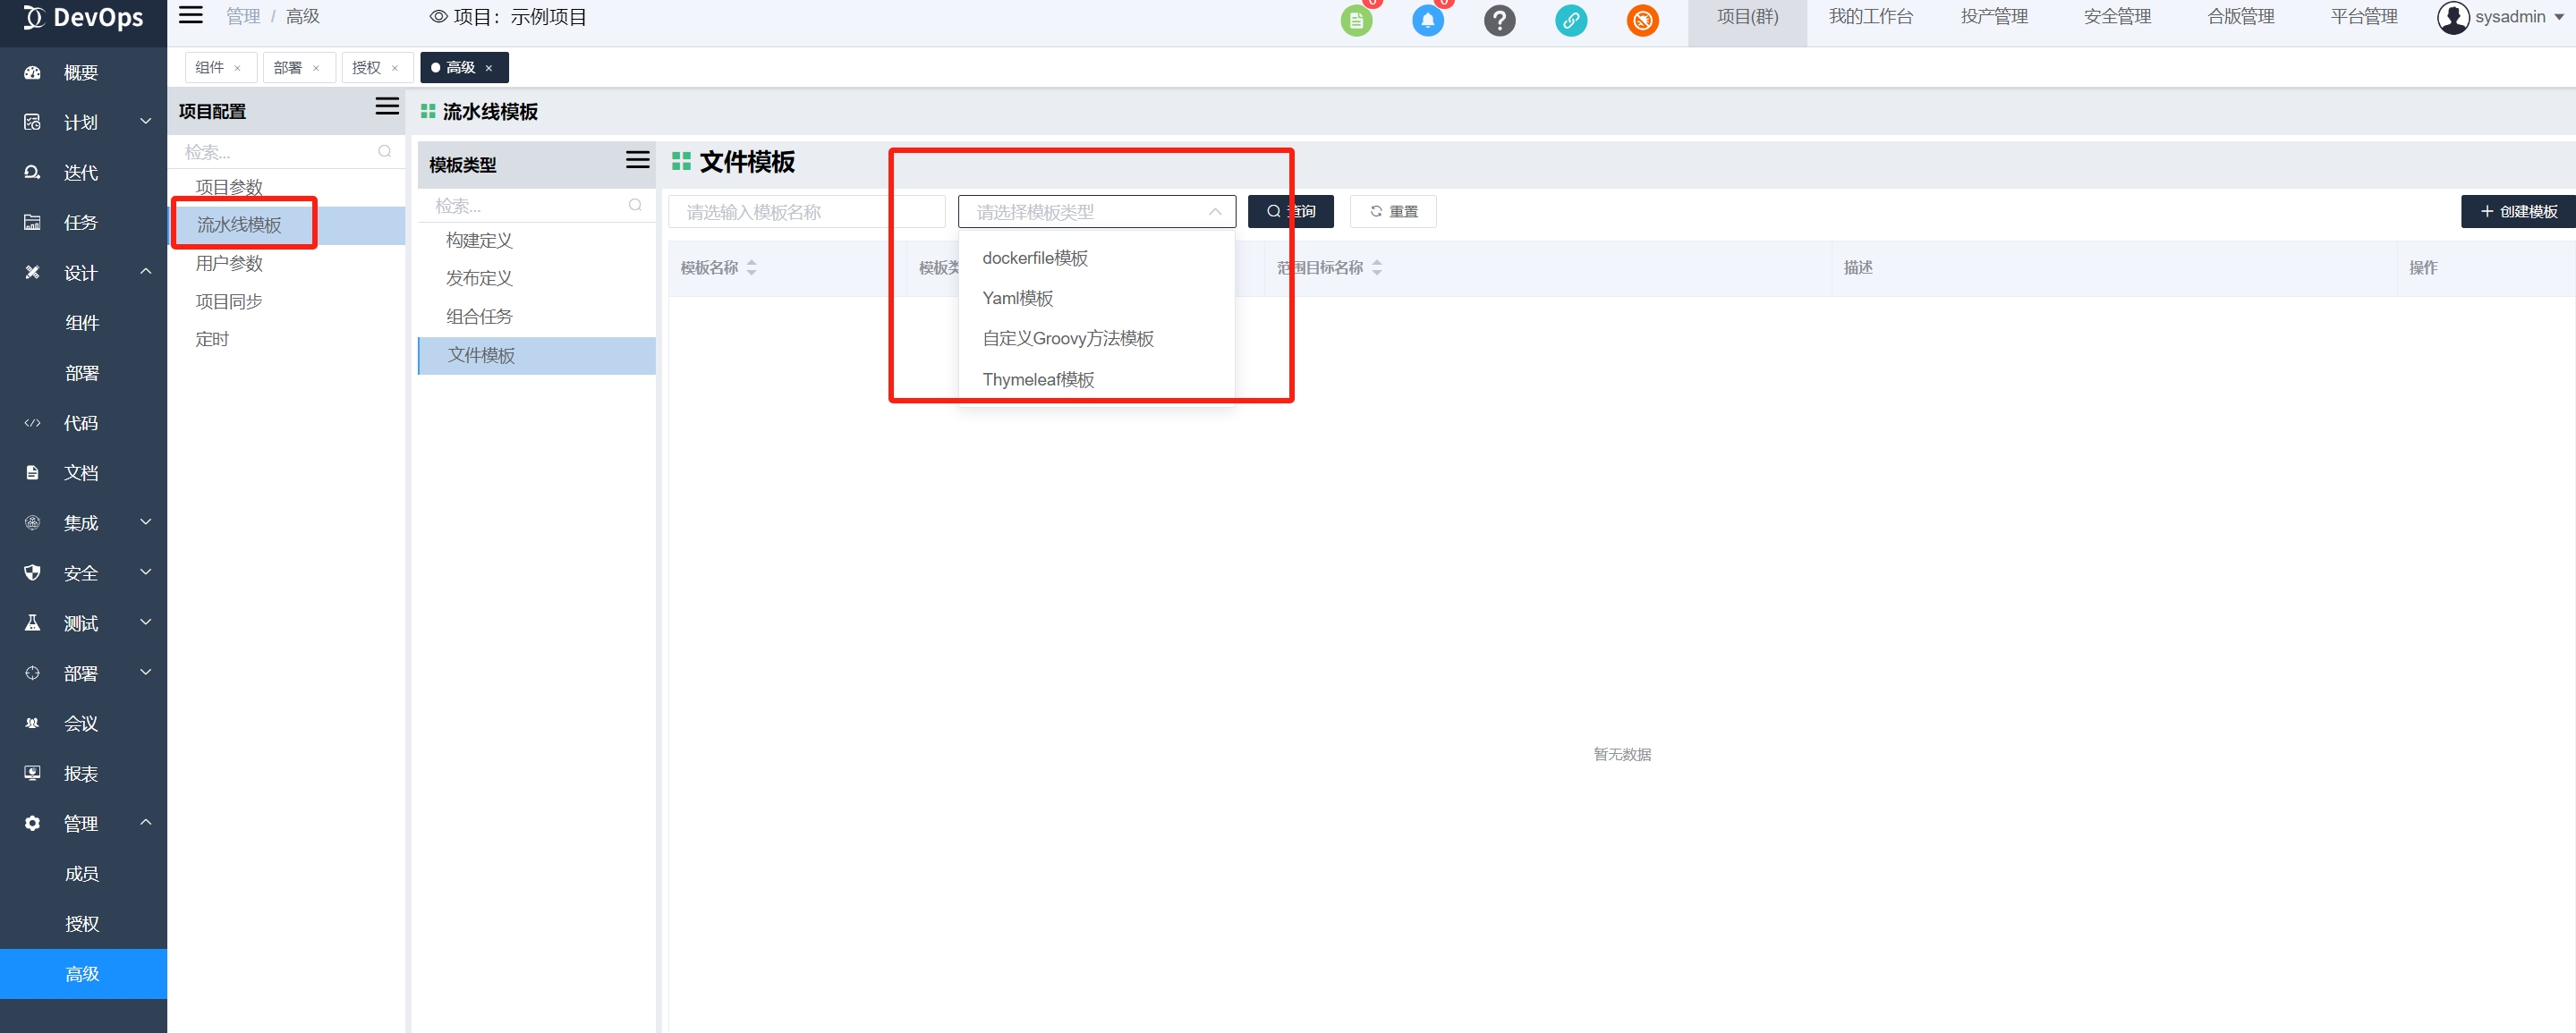Viewport: 2576px width, 1033px height.
Task: Select Yaml模板 from the dropdown list
Action: point(1017,298)
